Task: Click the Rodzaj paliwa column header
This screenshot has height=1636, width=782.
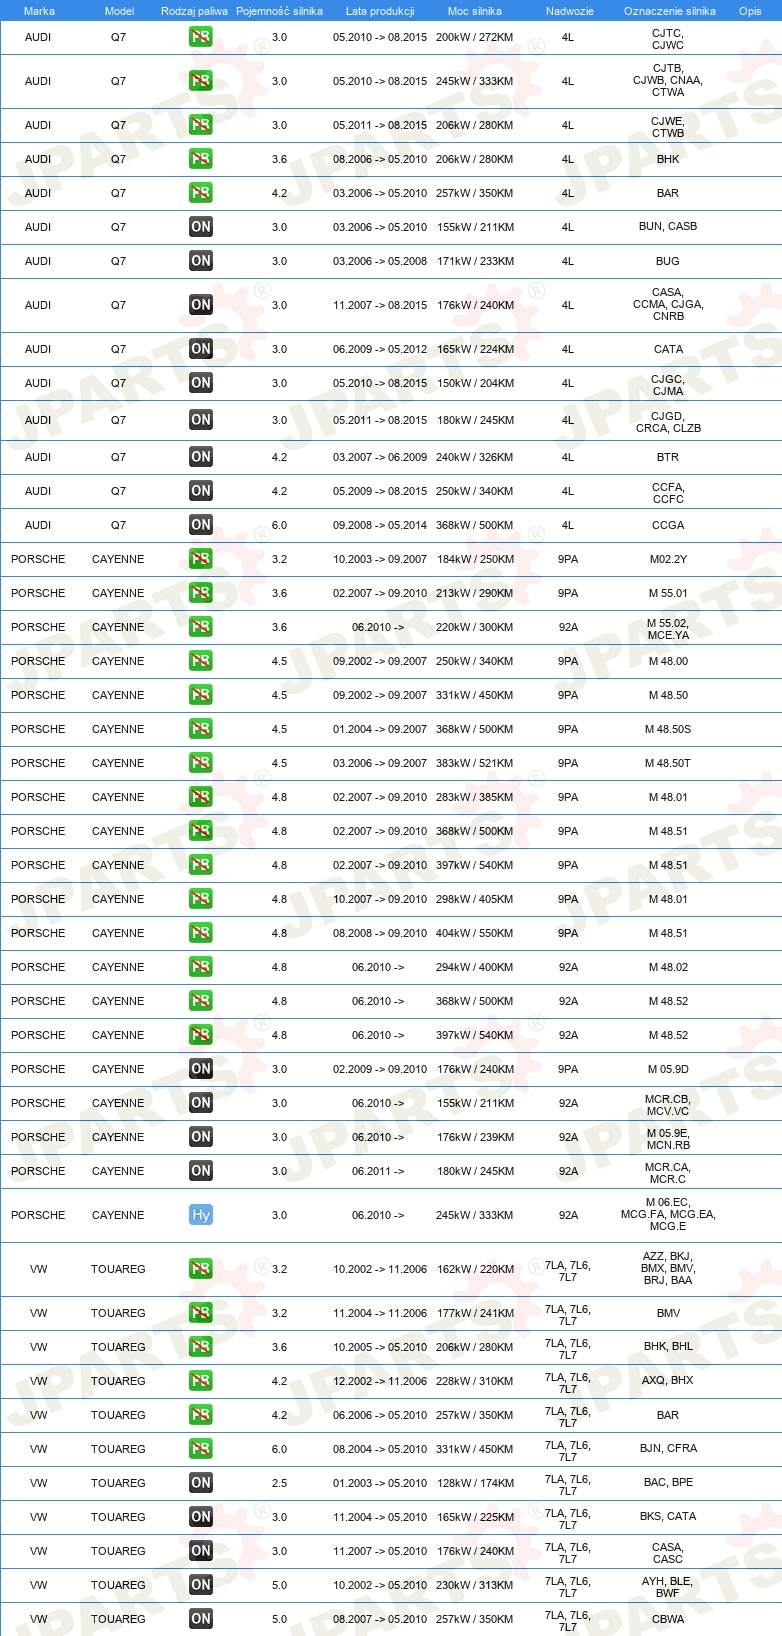Action: [194, 11]
